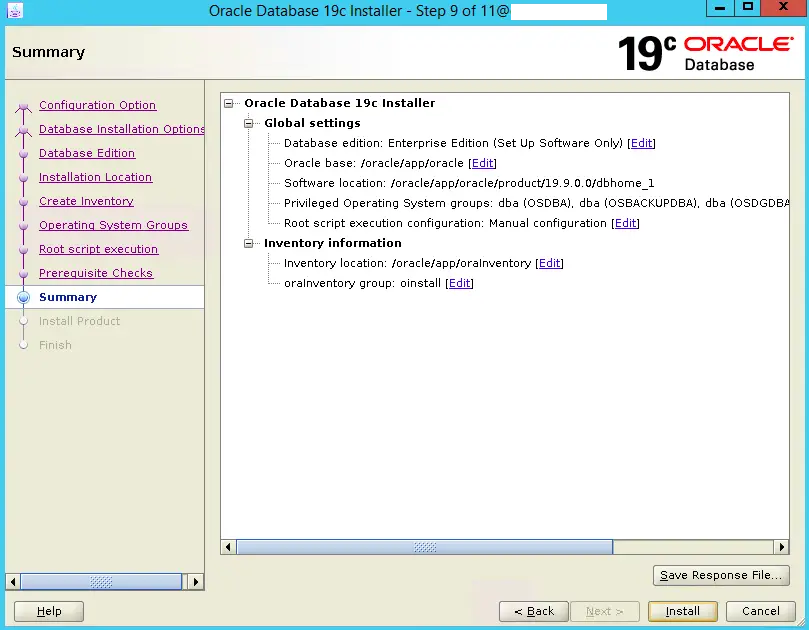Screen dimensions: 809x630
Task: Collapse the Oracle Database 19c Installer tree root
Action: tap(229, 104)
